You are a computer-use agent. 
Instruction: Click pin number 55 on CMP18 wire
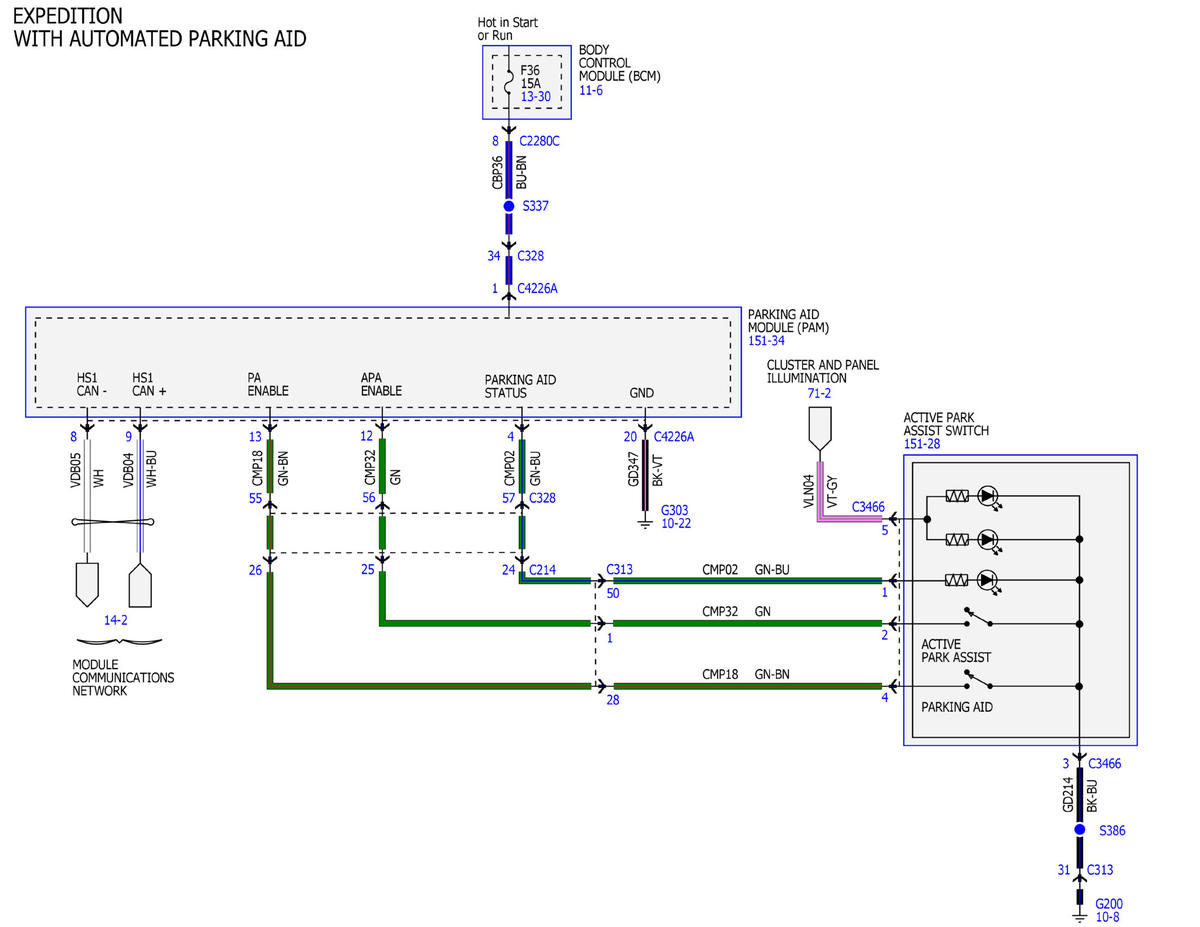(256, 497)
